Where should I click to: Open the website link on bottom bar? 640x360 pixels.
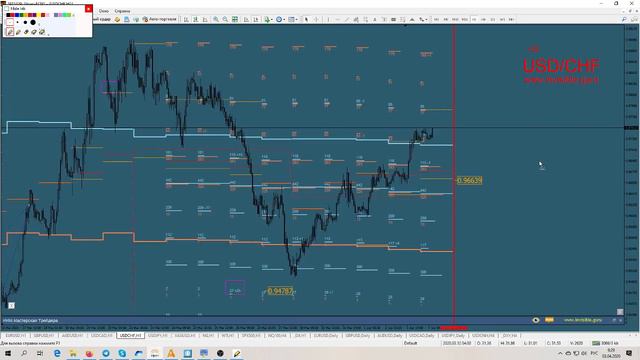pyautogui.click(x=582, y=320)
